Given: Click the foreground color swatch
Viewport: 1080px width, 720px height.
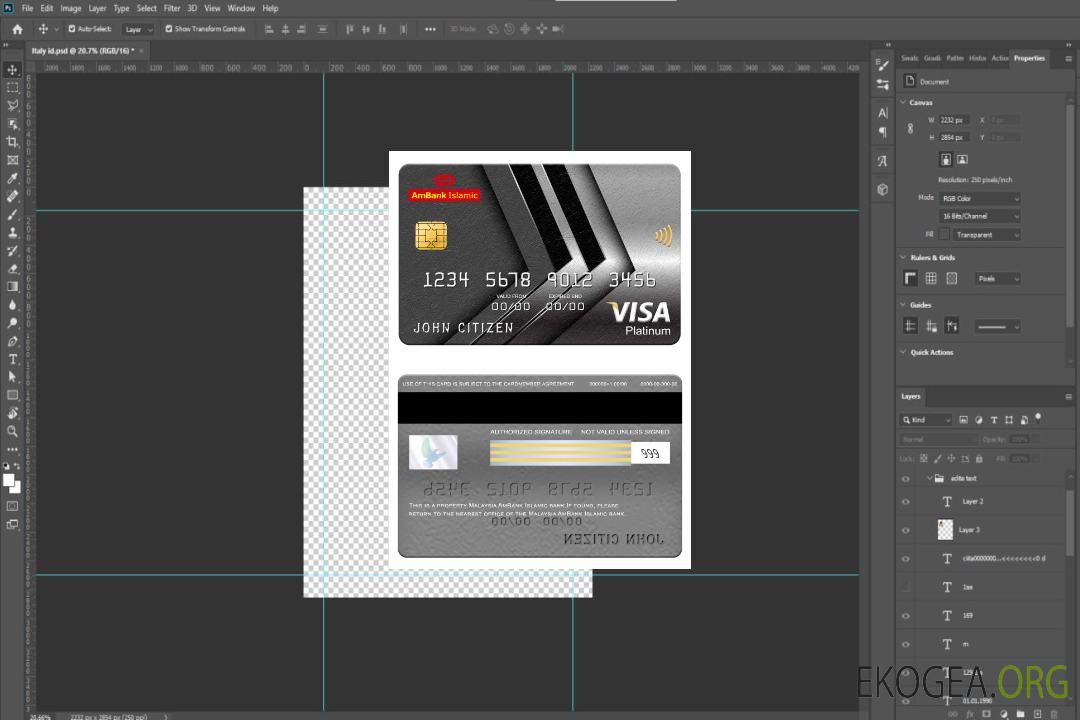Looking at the screenshot, I should point(9,480).
